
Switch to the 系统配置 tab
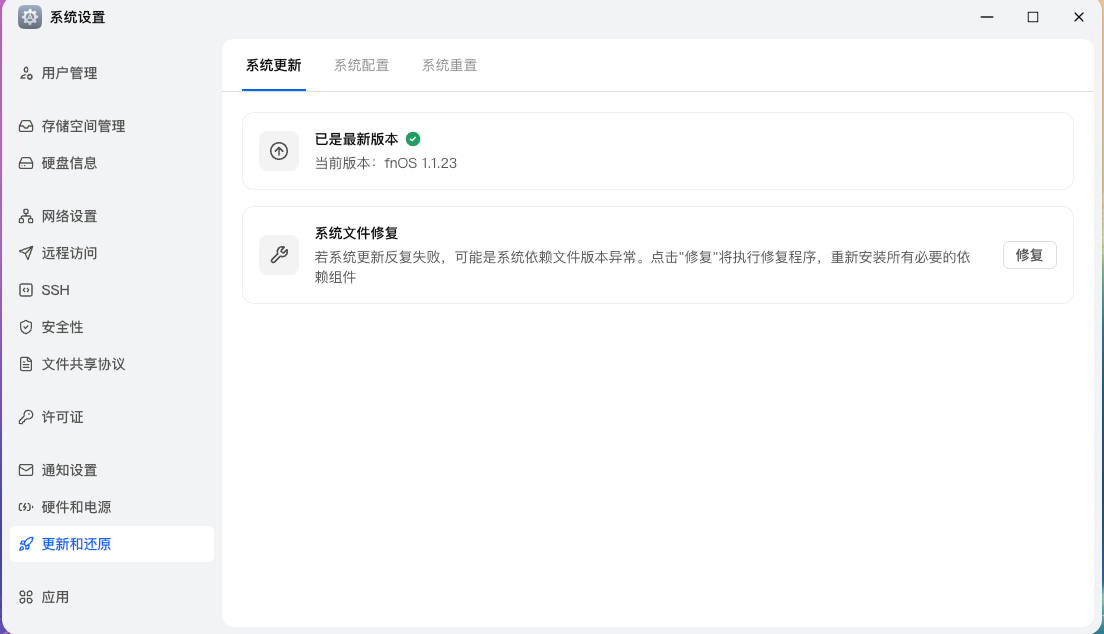361,66
